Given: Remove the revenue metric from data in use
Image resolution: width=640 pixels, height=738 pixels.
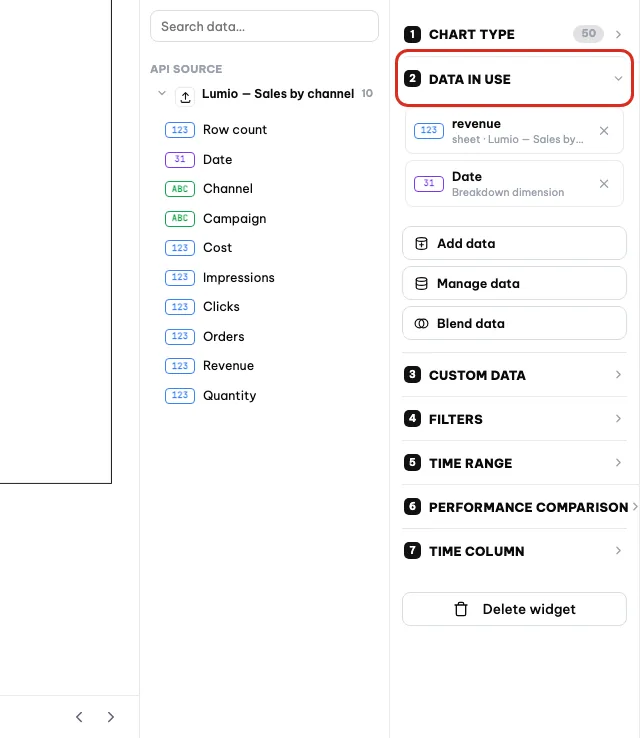Looking at the screenshot, I should coord(604,131).
